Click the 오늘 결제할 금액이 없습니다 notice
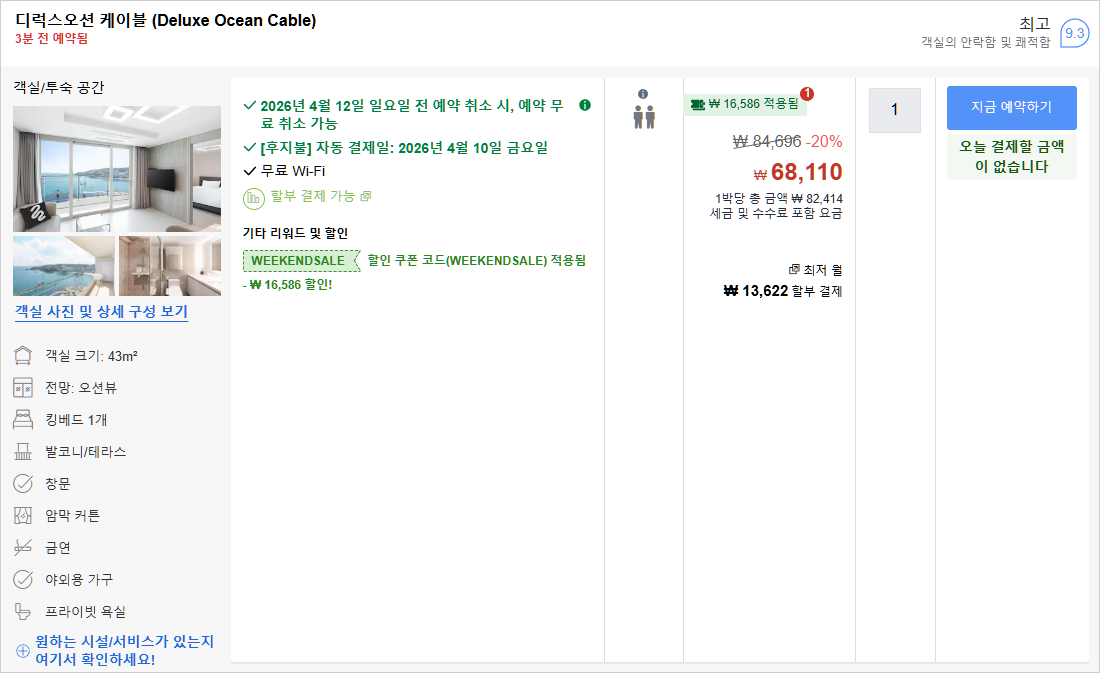This screenshot has width=1100, height=674. pyautogui.click(x=1012, y=156)
